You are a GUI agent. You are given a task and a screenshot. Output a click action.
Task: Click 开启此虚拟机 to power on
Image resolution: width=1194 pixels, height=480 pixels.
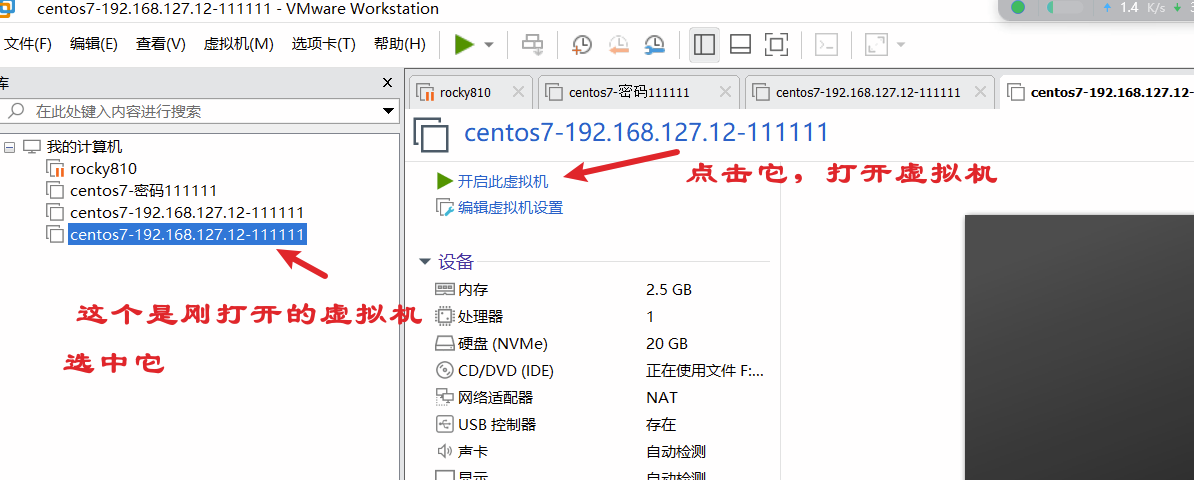(503, 181)
